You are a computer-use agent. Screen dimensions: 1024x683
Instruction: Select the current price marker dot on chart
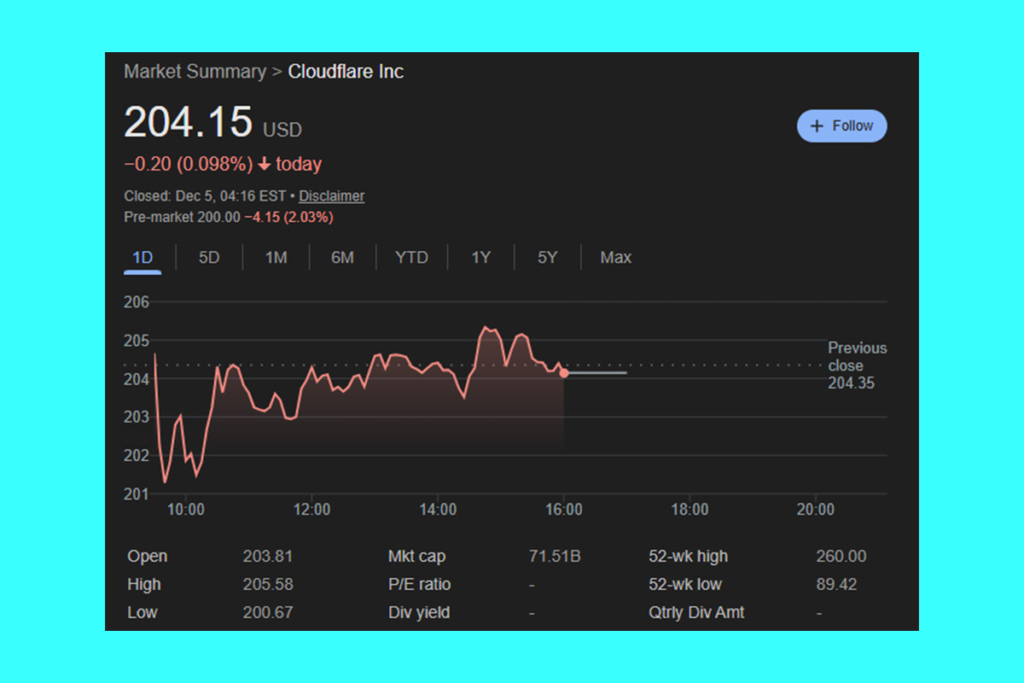pos(564,372)
